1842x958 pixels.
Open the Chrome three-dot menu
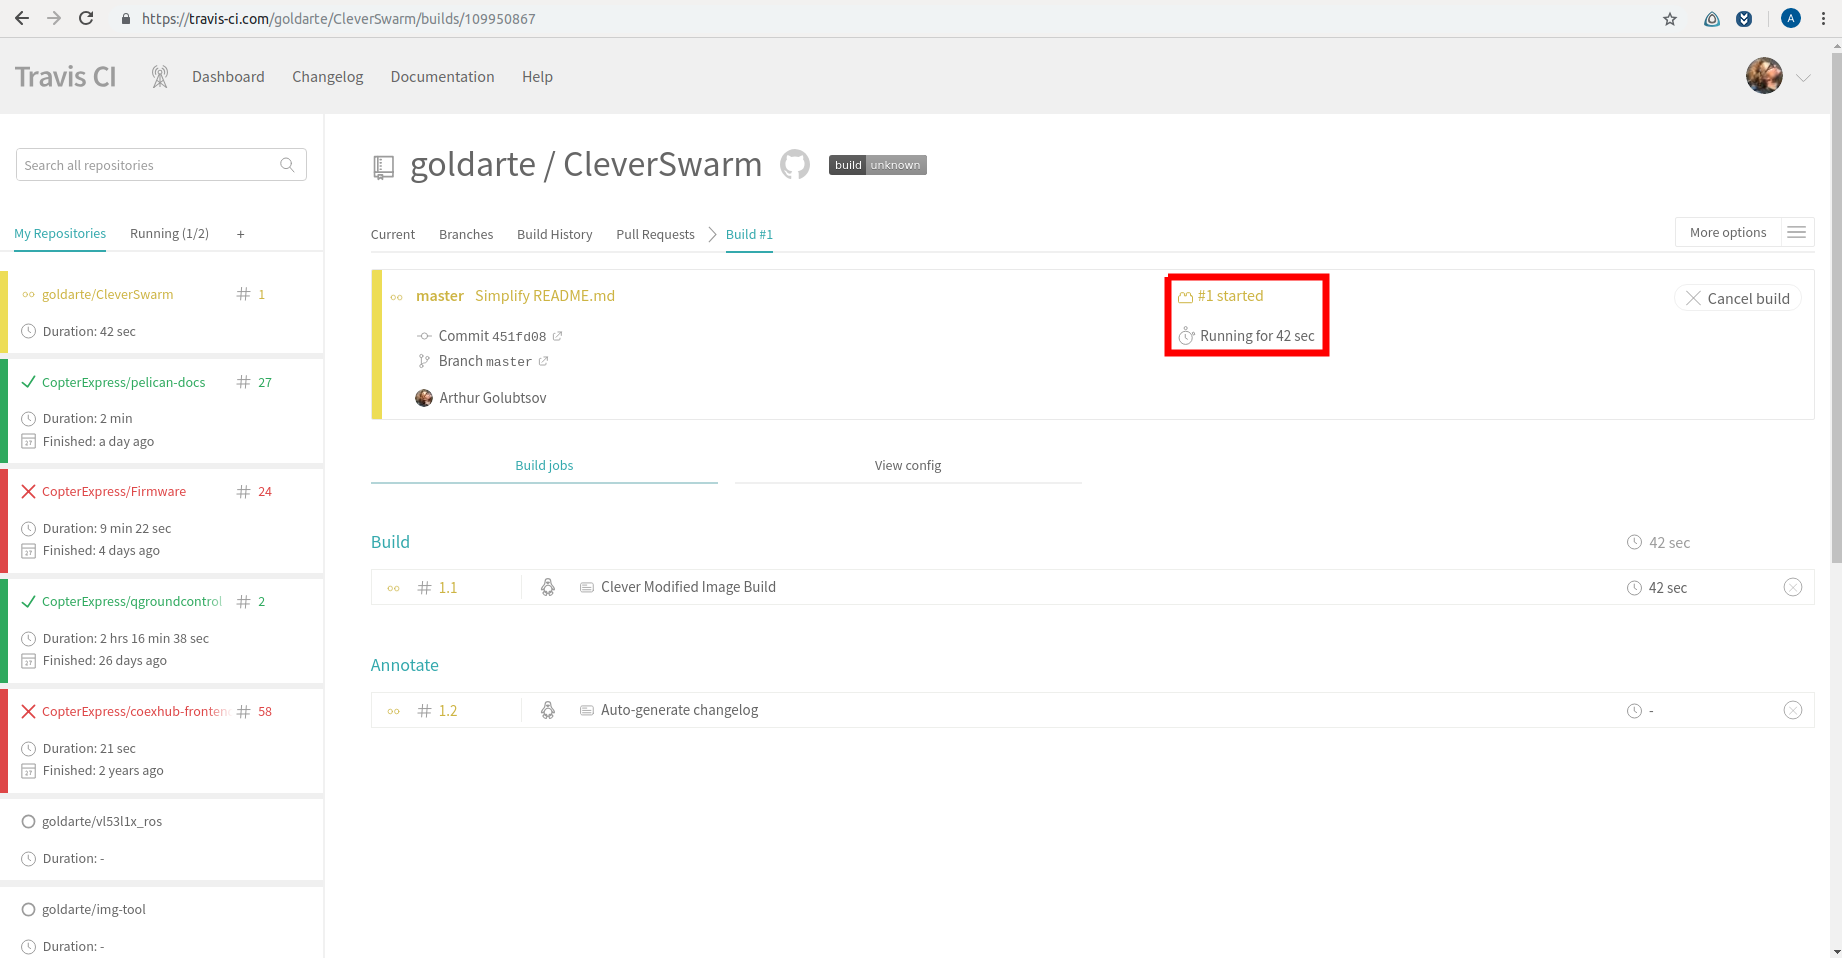(x=1823, y=19)
